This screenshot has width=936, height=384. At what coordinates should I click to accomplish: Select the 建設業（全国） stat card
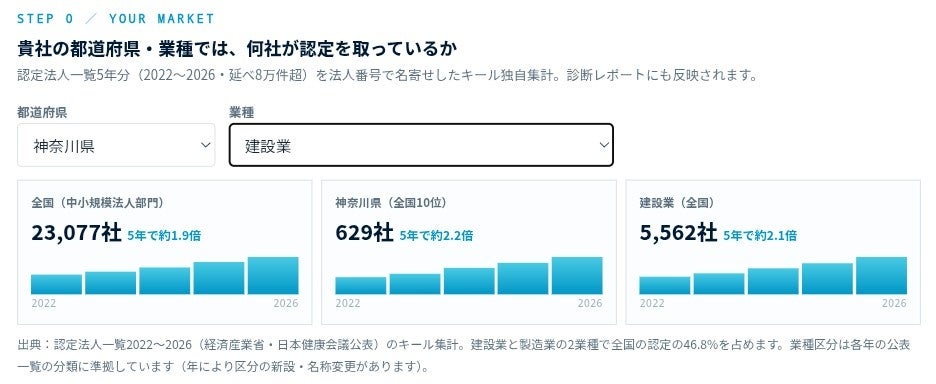coord(773,252)
